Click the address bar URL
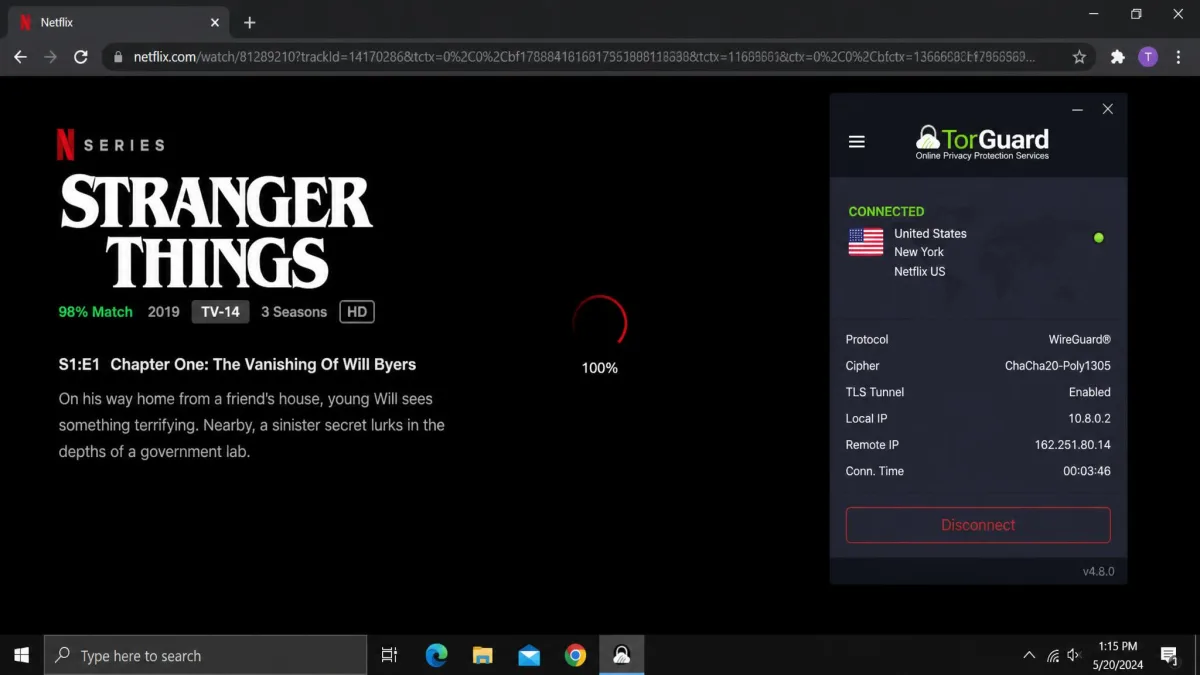This screenshot has width=1200, height=675. click(584, 57)
